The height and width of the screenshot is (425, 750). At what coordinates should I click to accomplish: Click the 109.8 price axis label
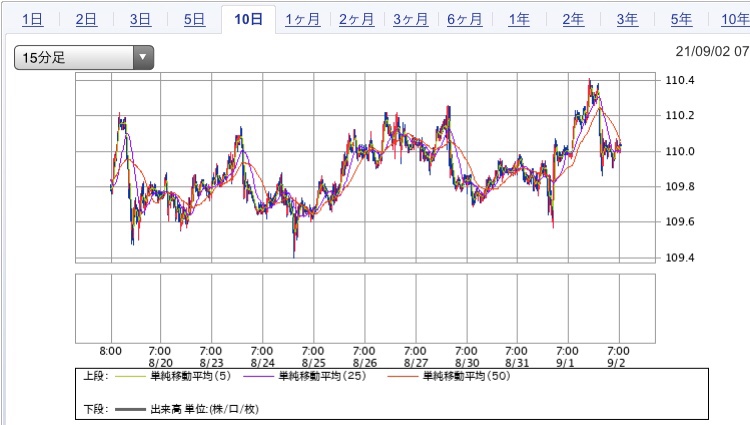680,186
